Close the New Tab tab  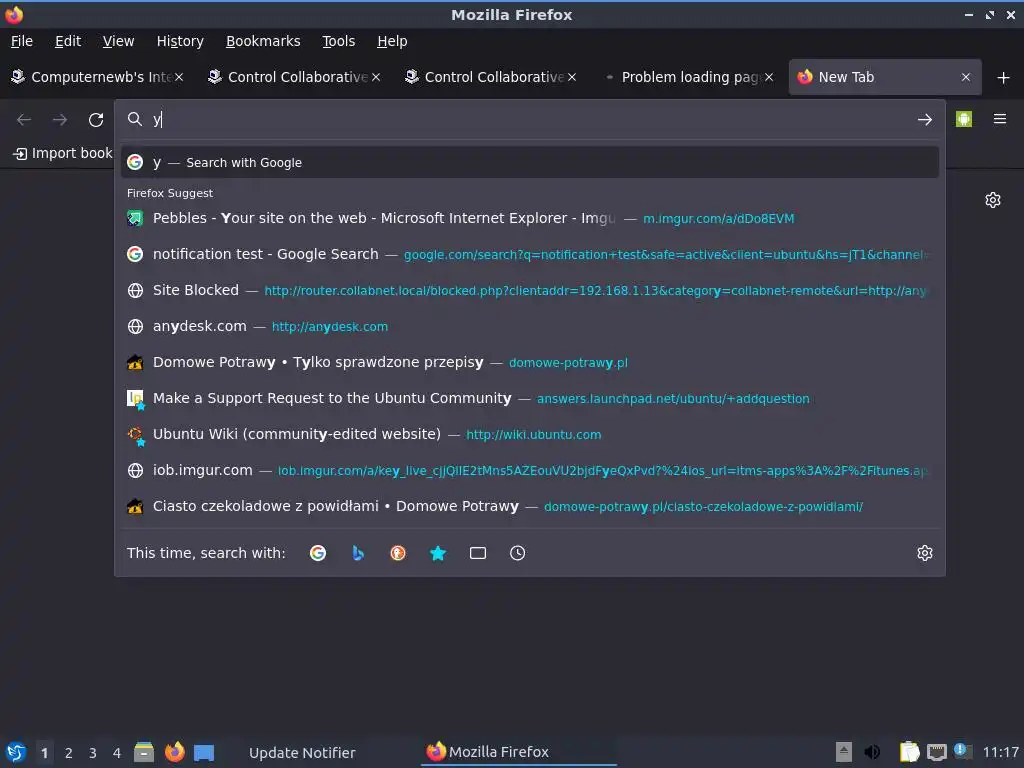pos(966,77)
